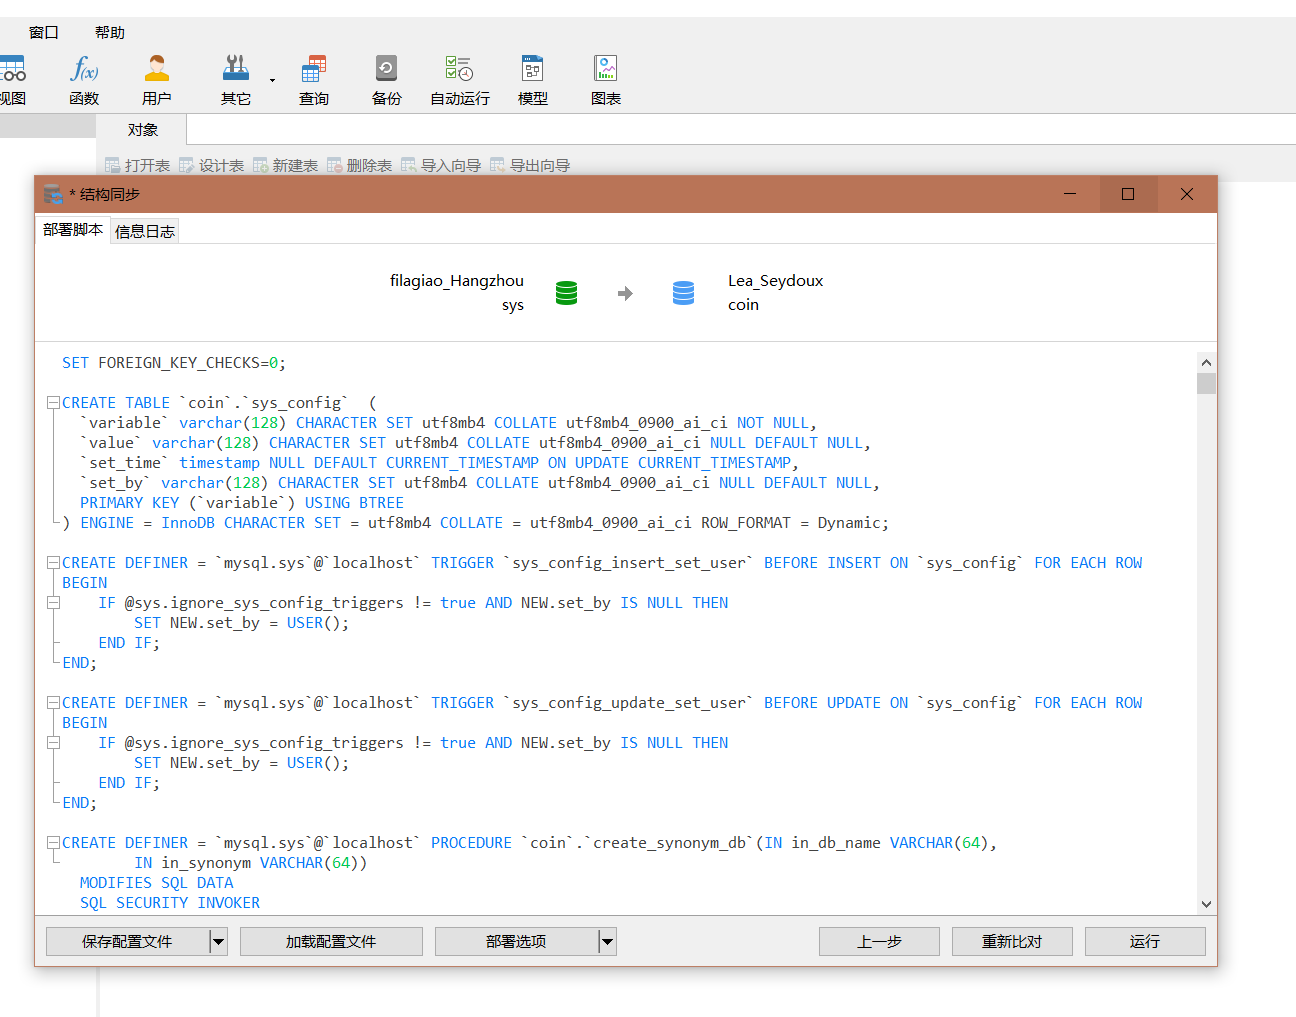
Task: Open the 帮助 menu
Action: [110, 32]
